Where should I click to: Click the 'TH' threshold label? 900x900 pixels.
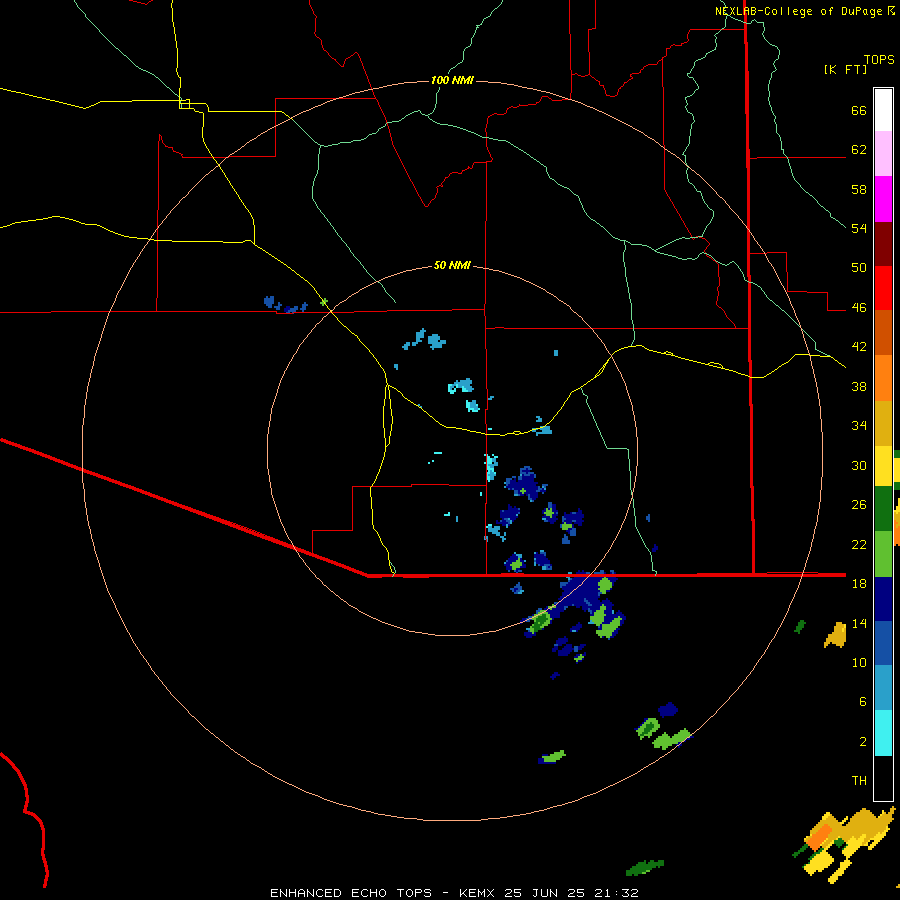pyautogui.click(x=859, y=781)
